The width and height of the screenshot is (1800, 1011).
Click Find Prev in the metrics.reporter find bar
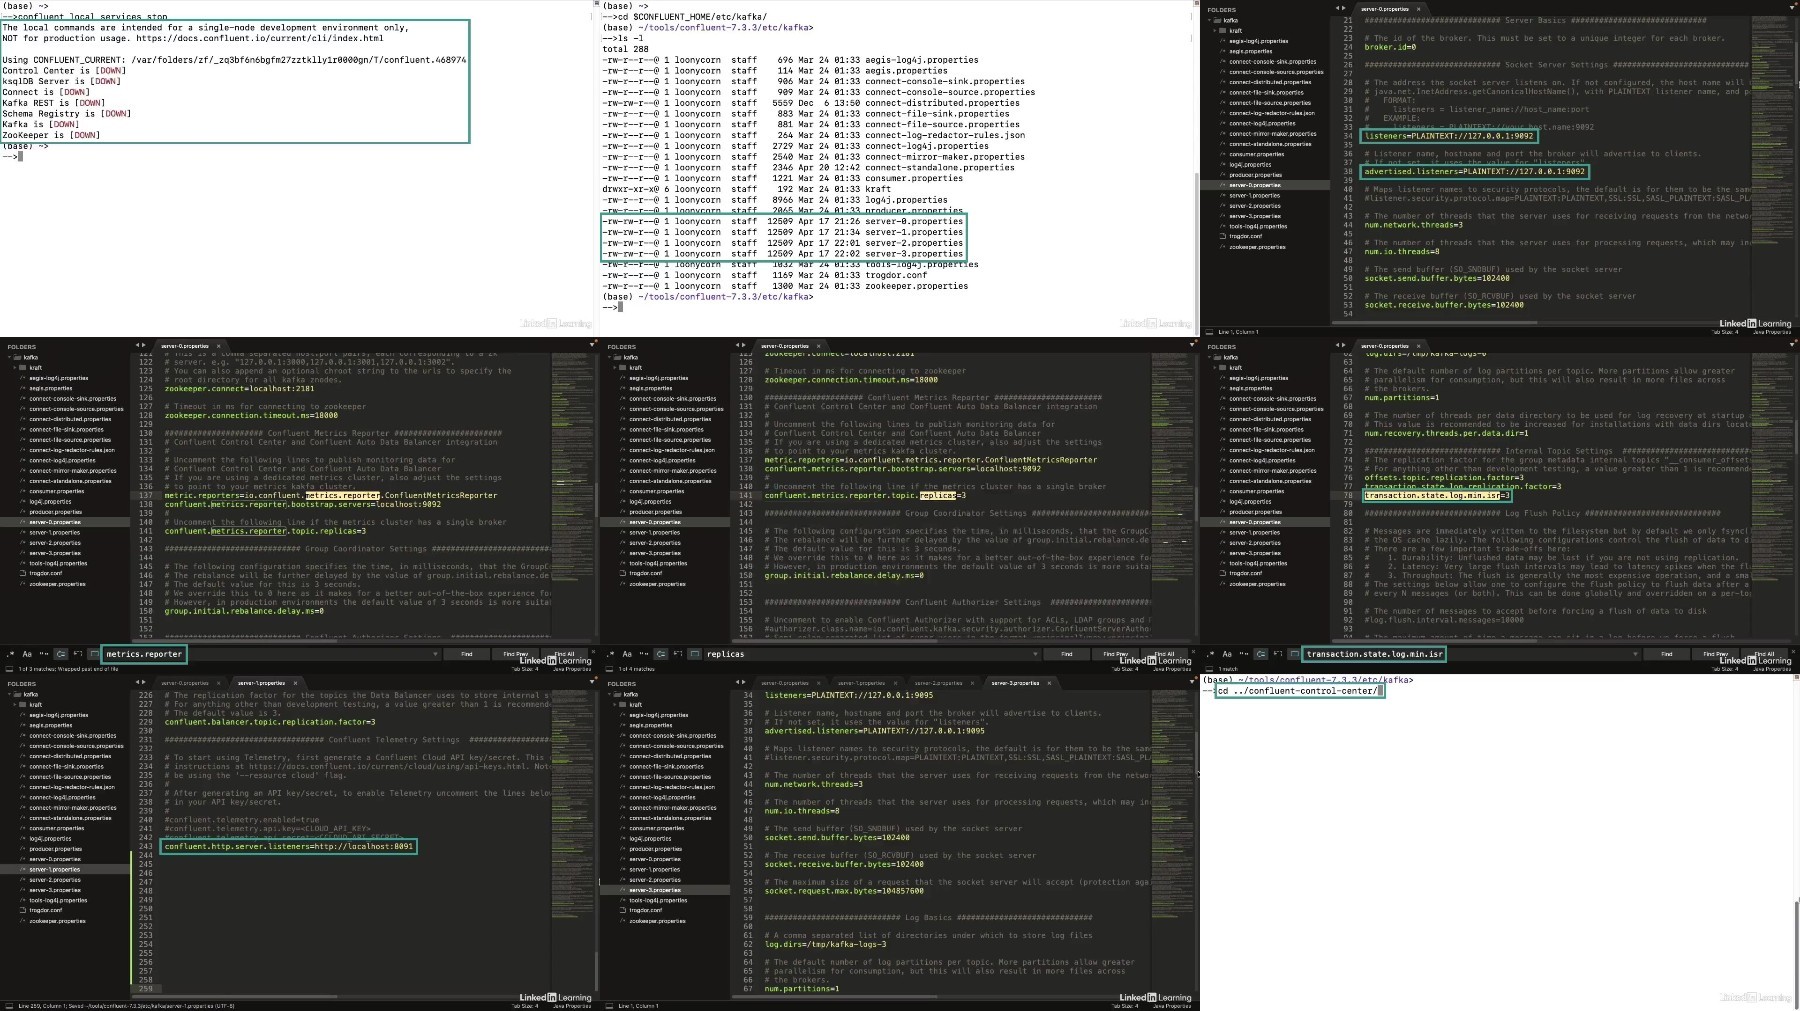[x=515, y=654]
